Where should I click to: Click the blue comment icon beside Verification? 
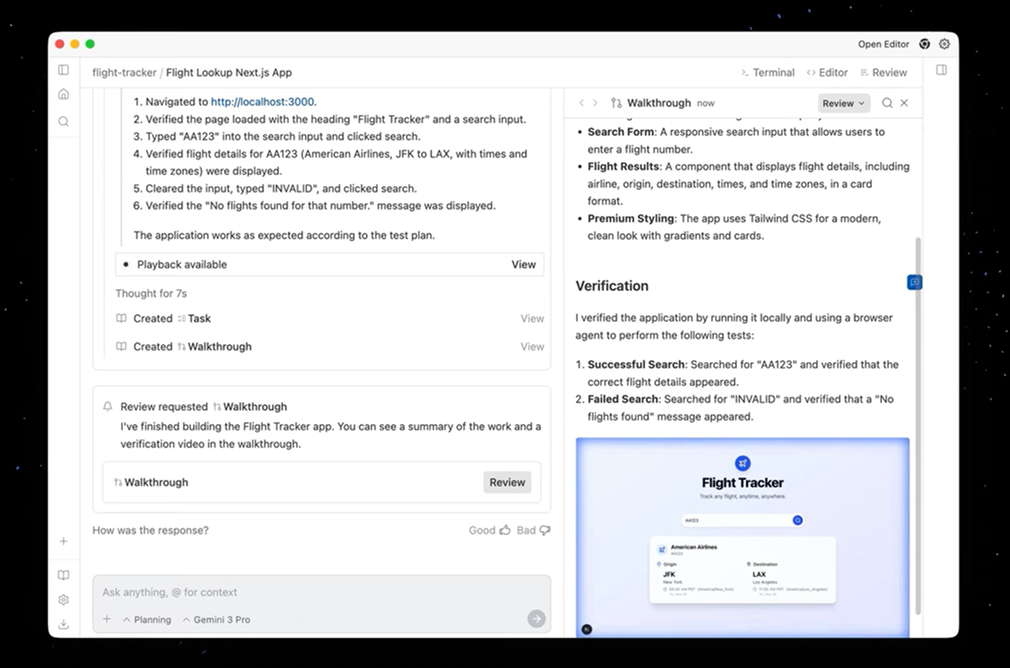click(x=914, y=283)
